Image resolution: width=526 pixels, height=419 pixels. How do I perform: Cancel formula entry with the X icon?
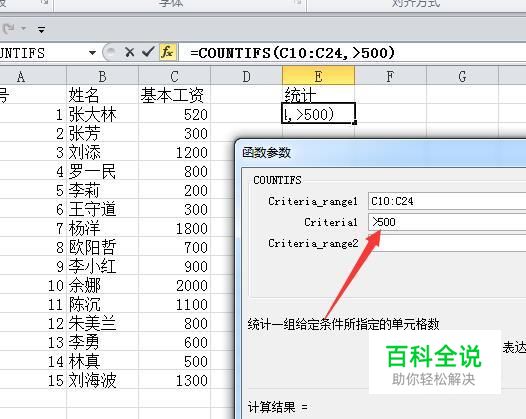point(129,52)
